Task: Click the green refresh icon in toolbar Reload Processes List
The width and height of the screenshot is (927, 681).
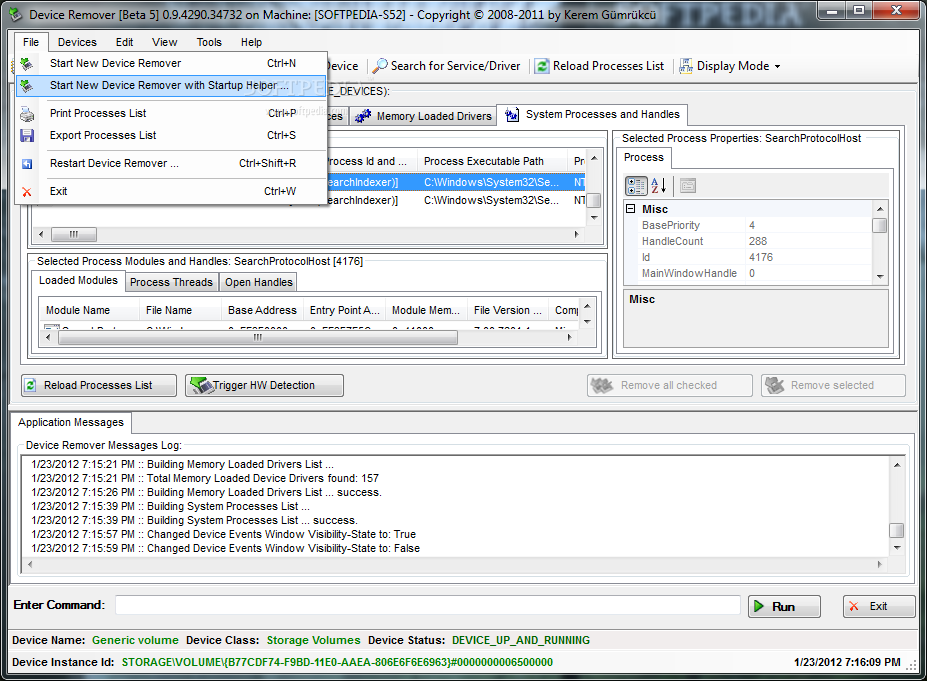Action: [x=542, y=66]
